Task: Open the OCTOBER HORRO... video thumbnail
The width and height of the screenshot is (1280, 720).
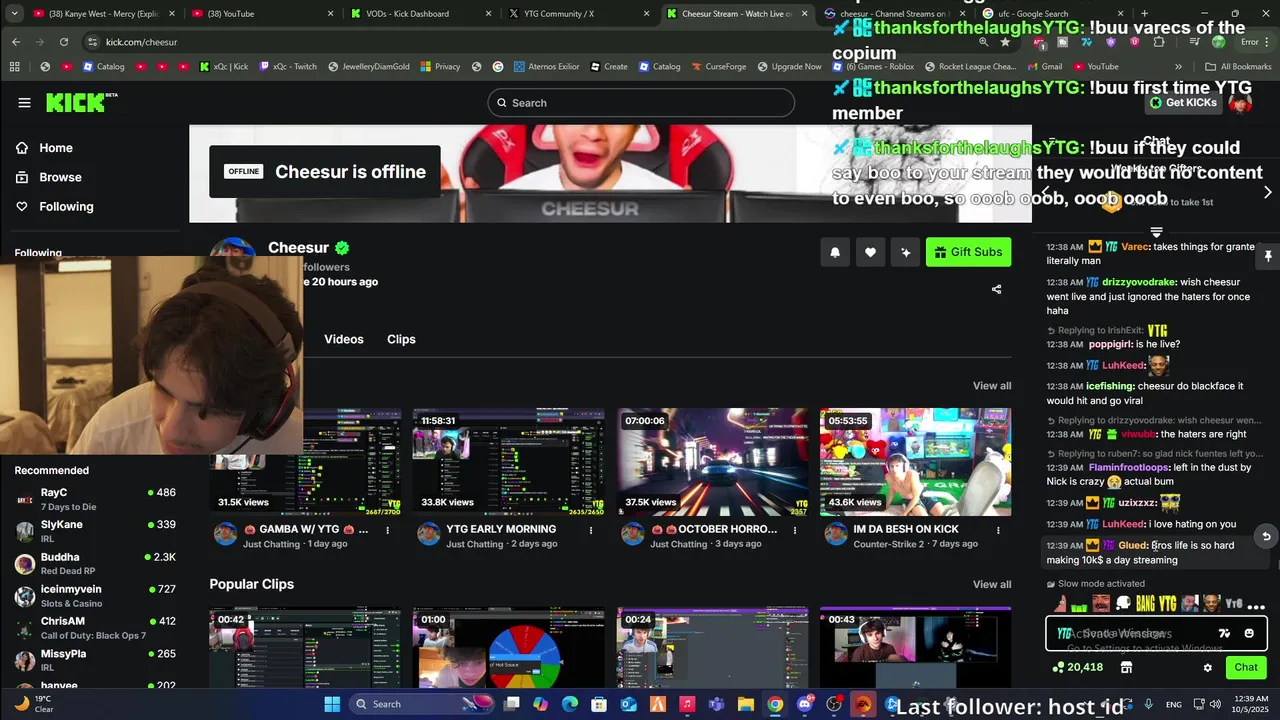Action: tap(712, 462)
